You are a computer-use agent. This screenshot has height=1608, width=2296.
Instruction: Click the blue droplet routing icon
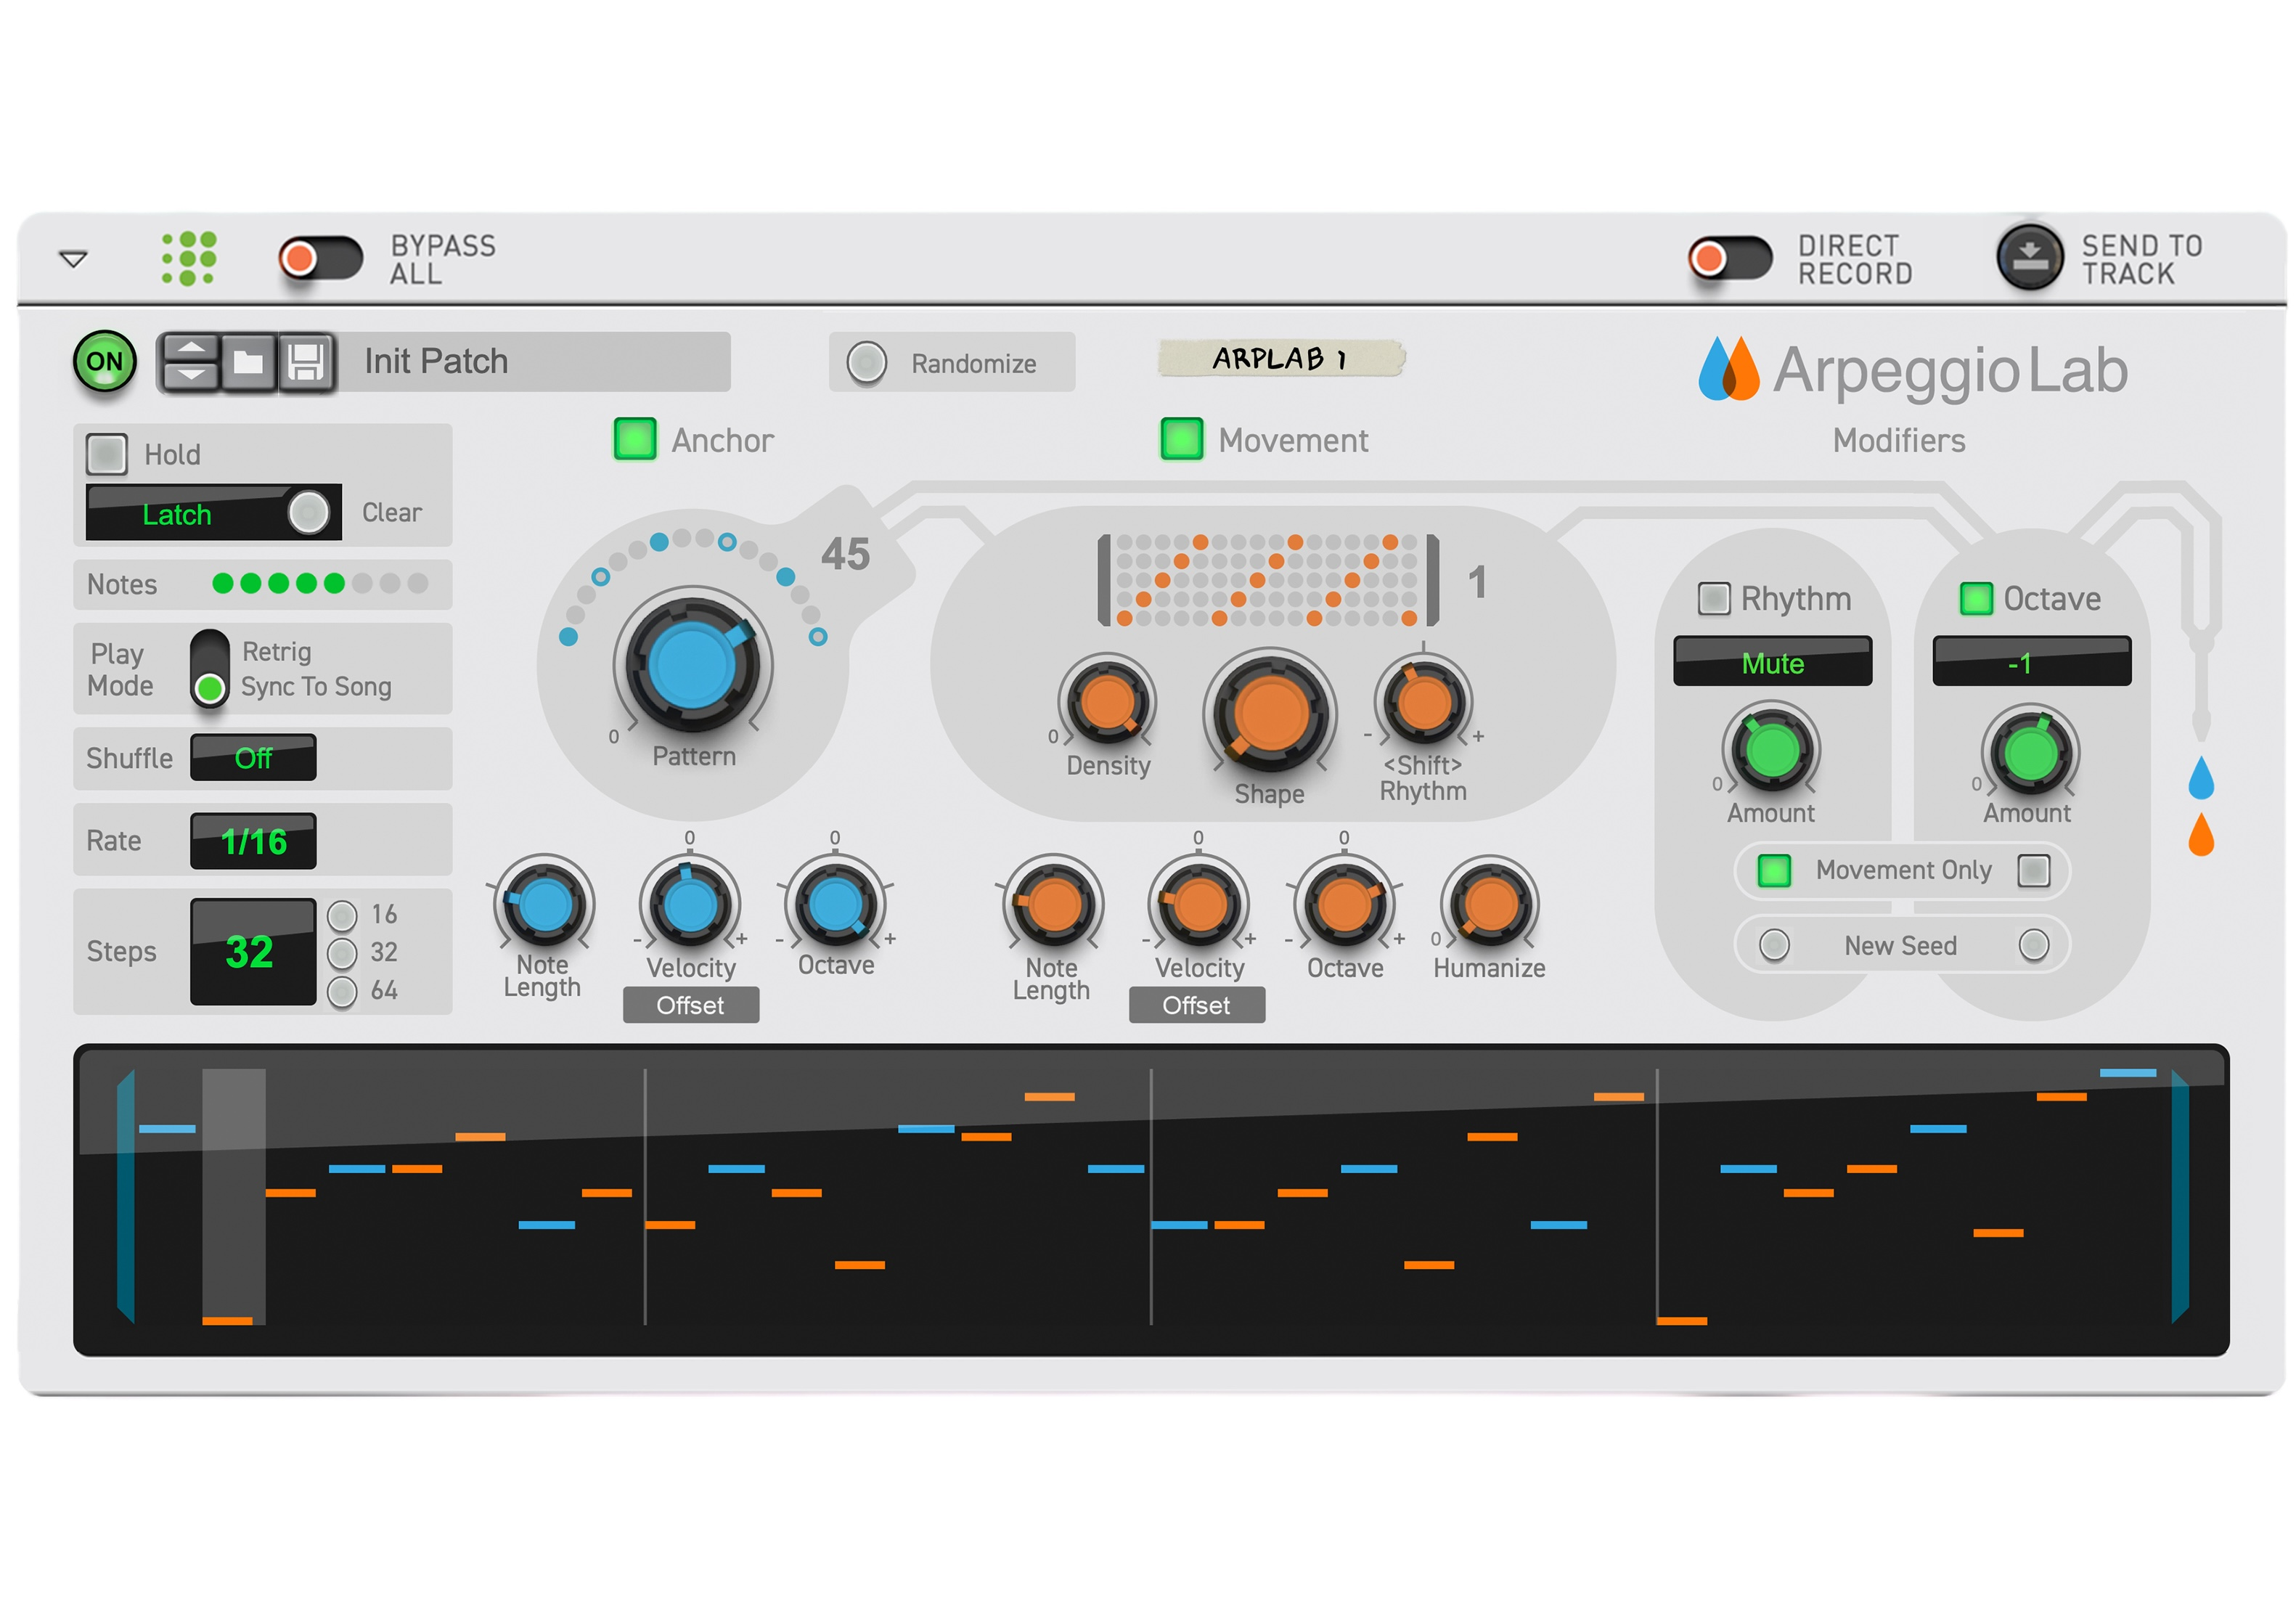click(x=2201, y=778)
